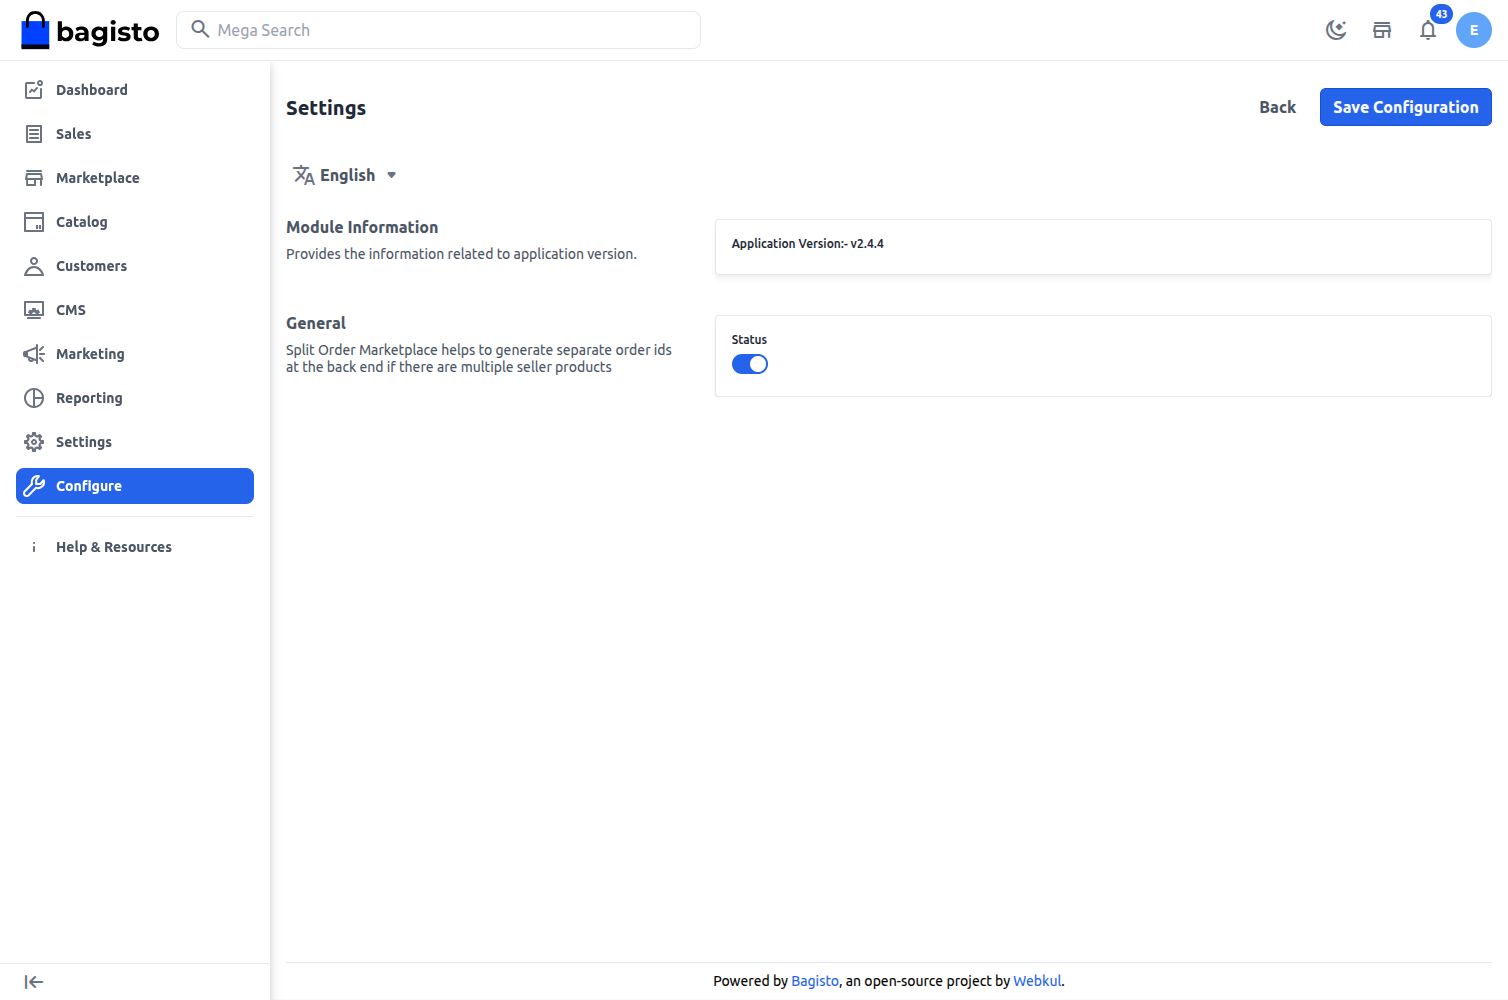The width and height of the screenshot is (1508, 1000).
Task: Click the Reporting pie chart icon
Action: 34,398
